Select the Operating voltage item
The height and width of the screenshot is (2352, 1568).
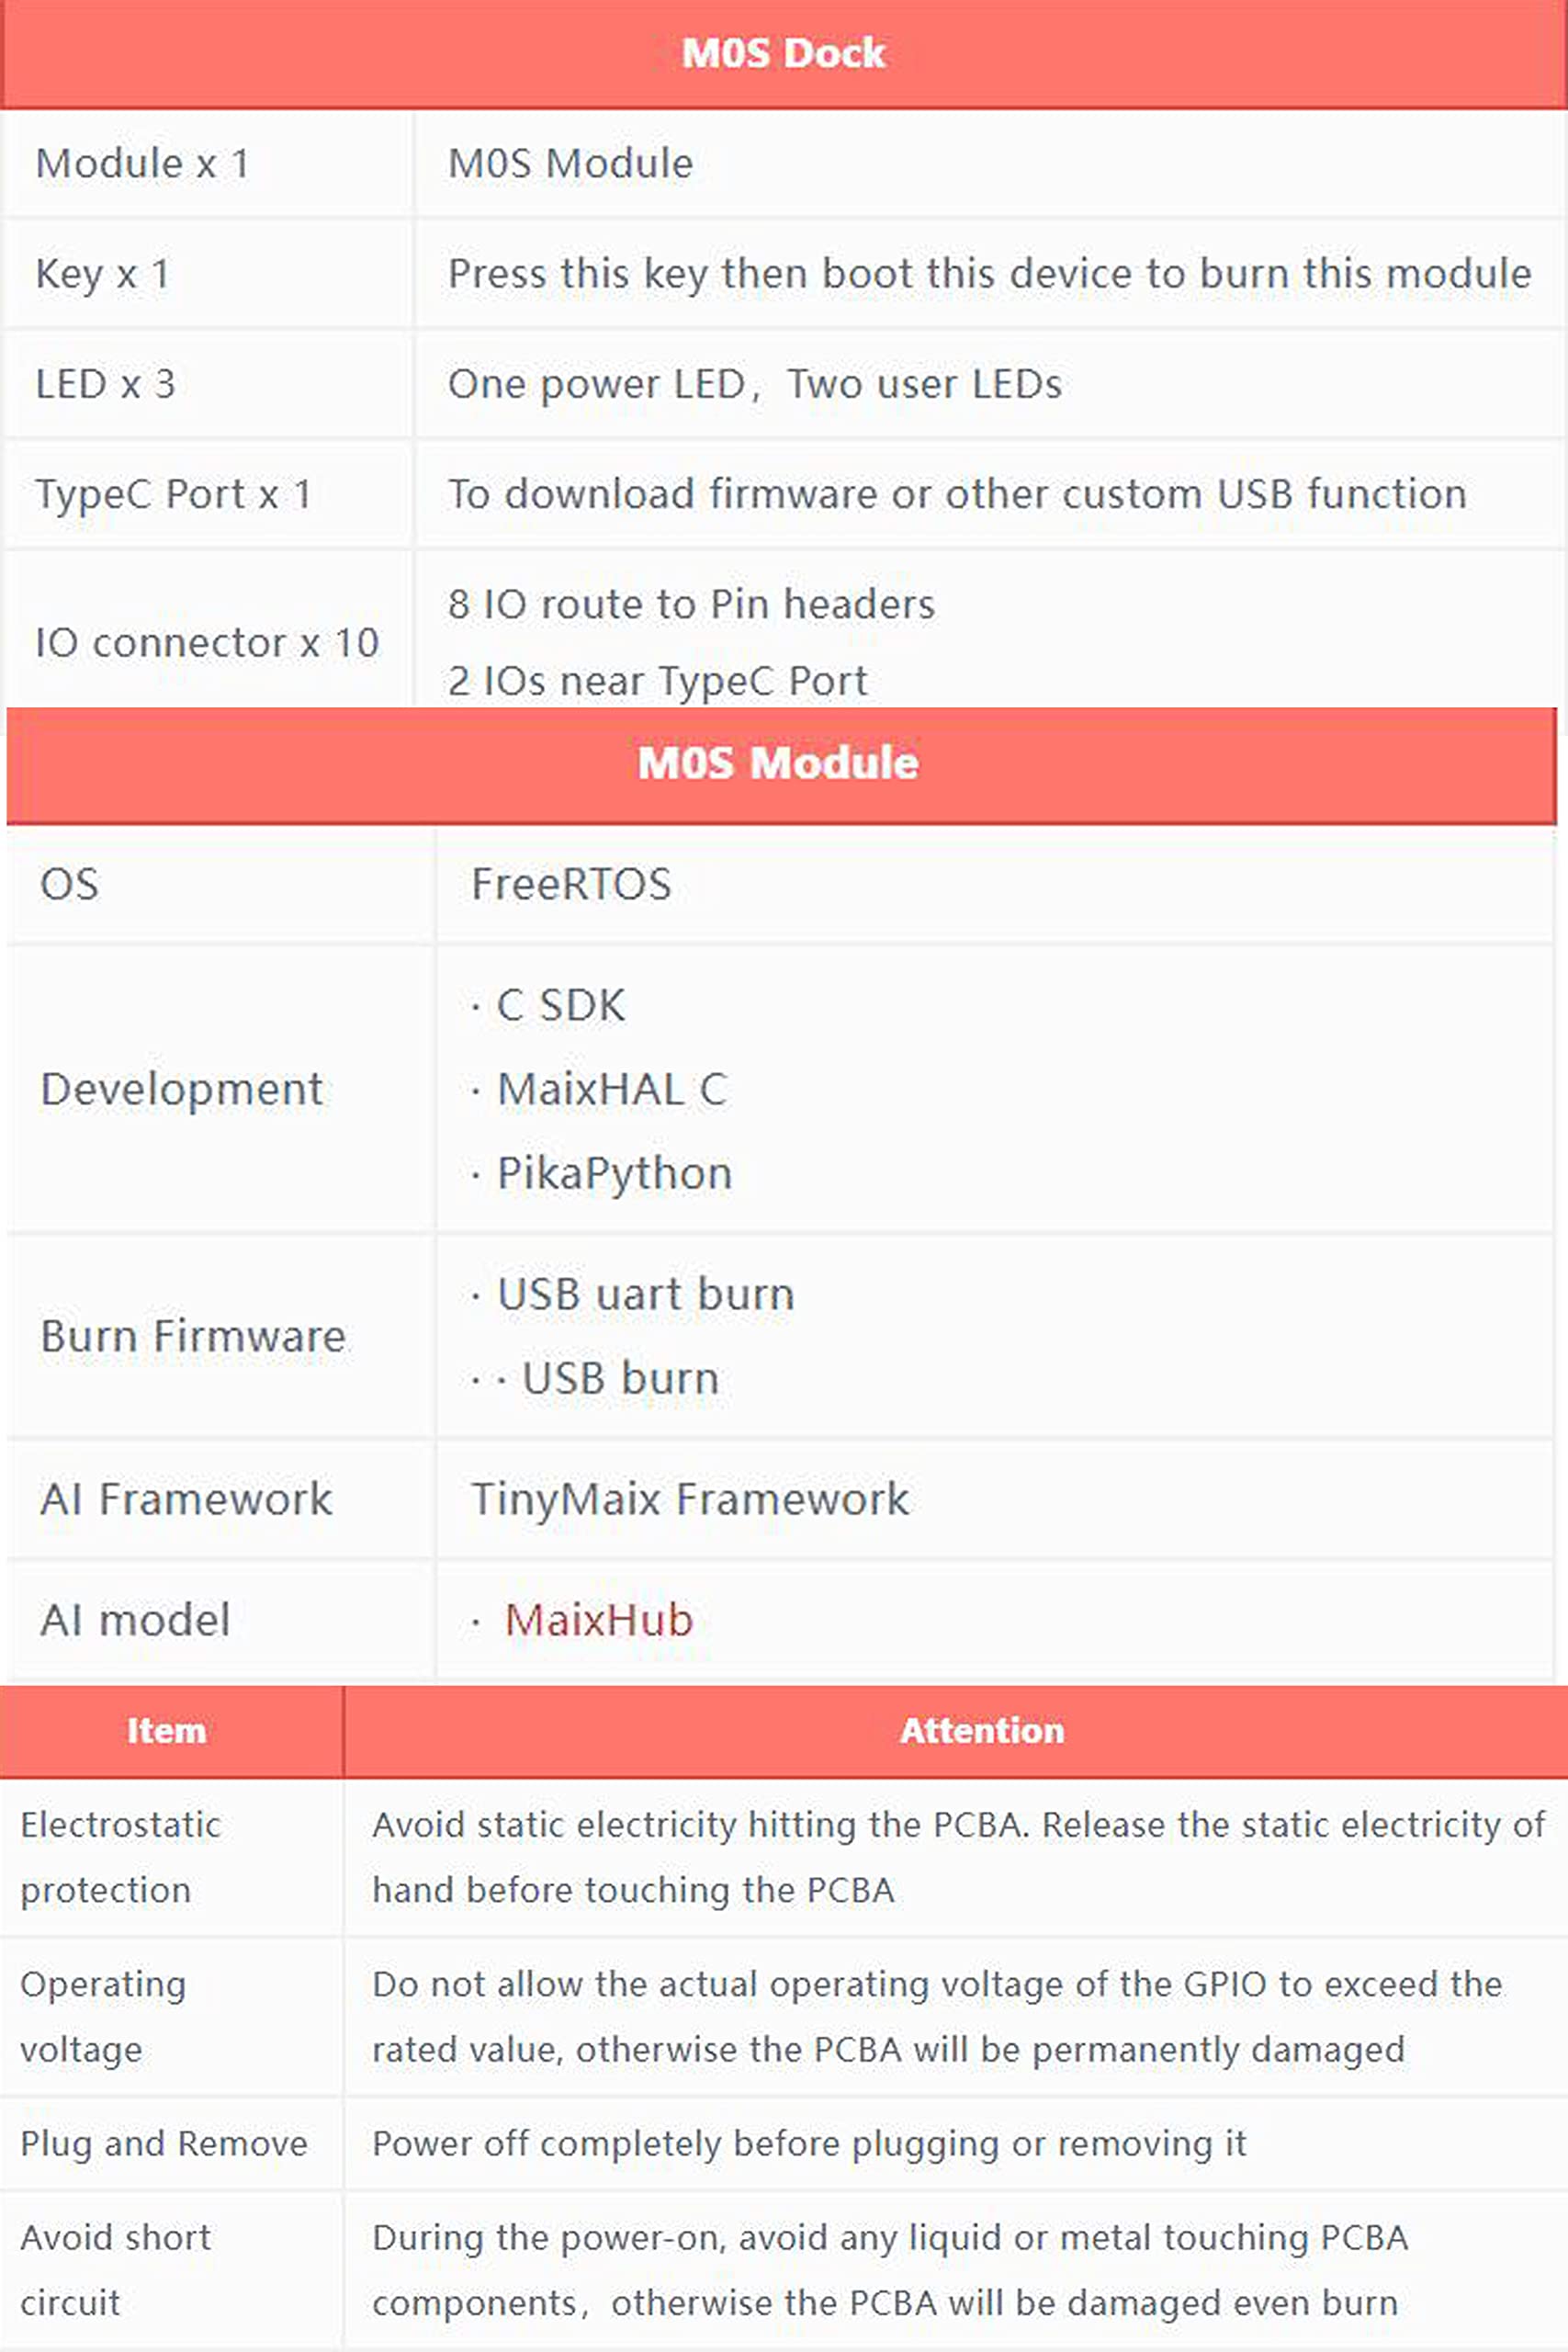pyautogui.click(x=103, y=2016)
